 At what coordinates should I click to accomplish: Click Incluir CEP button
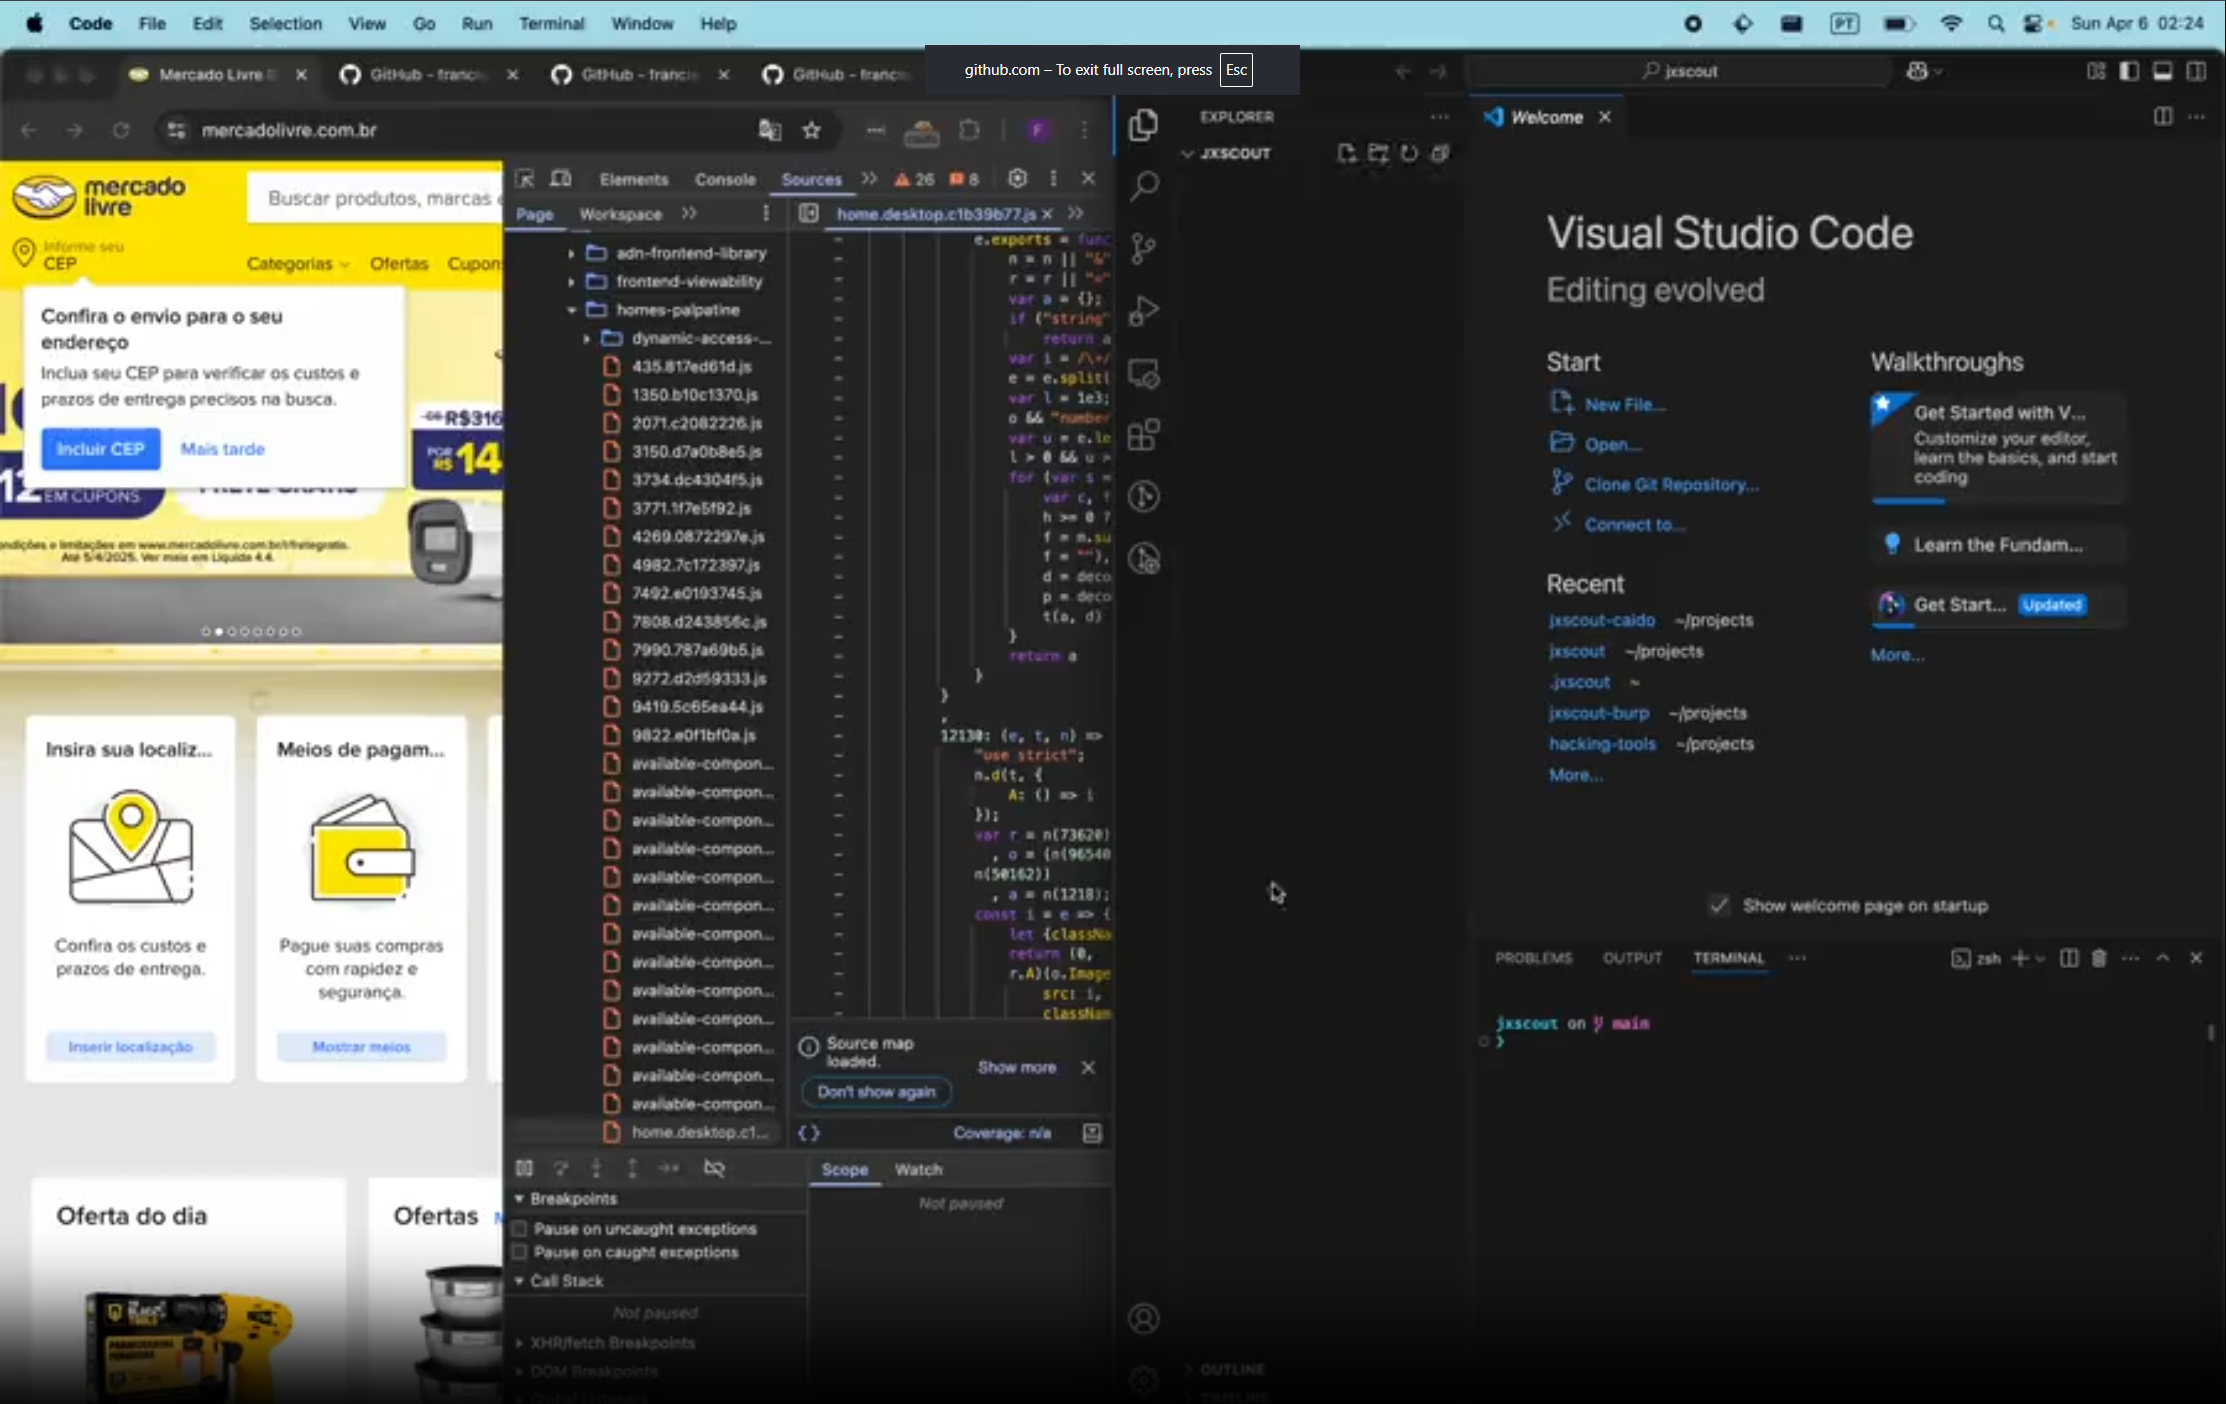[100, 449]
